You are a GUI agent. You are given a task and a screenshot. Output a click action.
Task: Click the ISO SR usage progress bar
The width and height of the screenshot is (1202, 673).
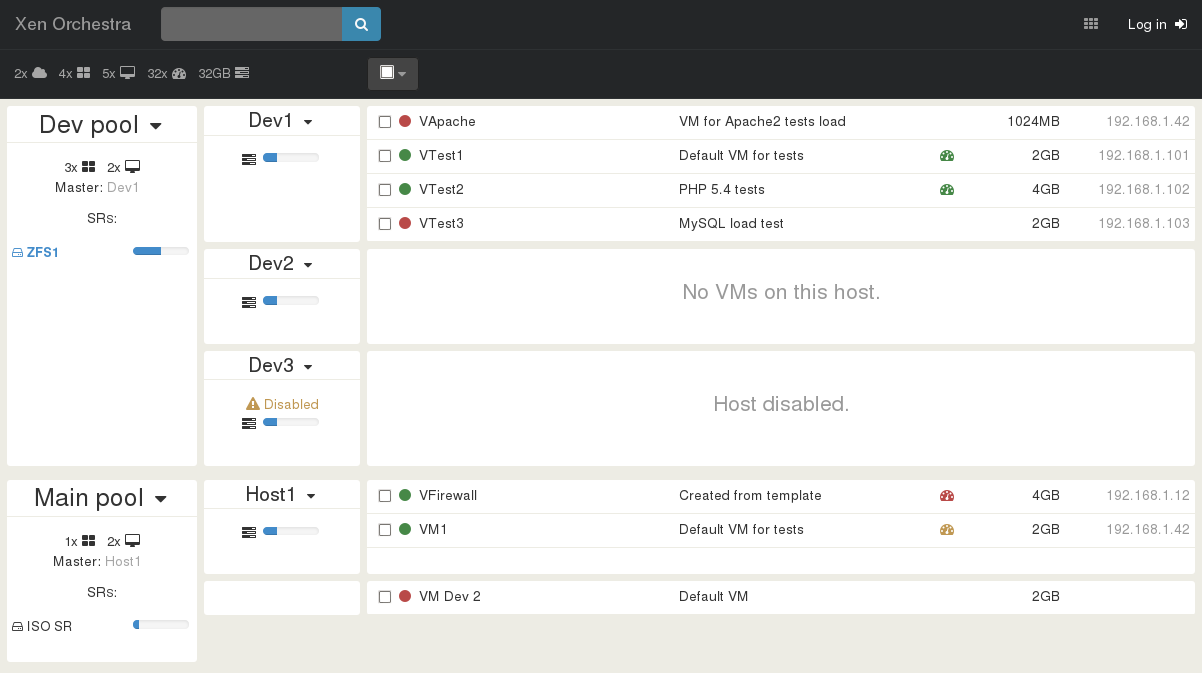(161, 625)
